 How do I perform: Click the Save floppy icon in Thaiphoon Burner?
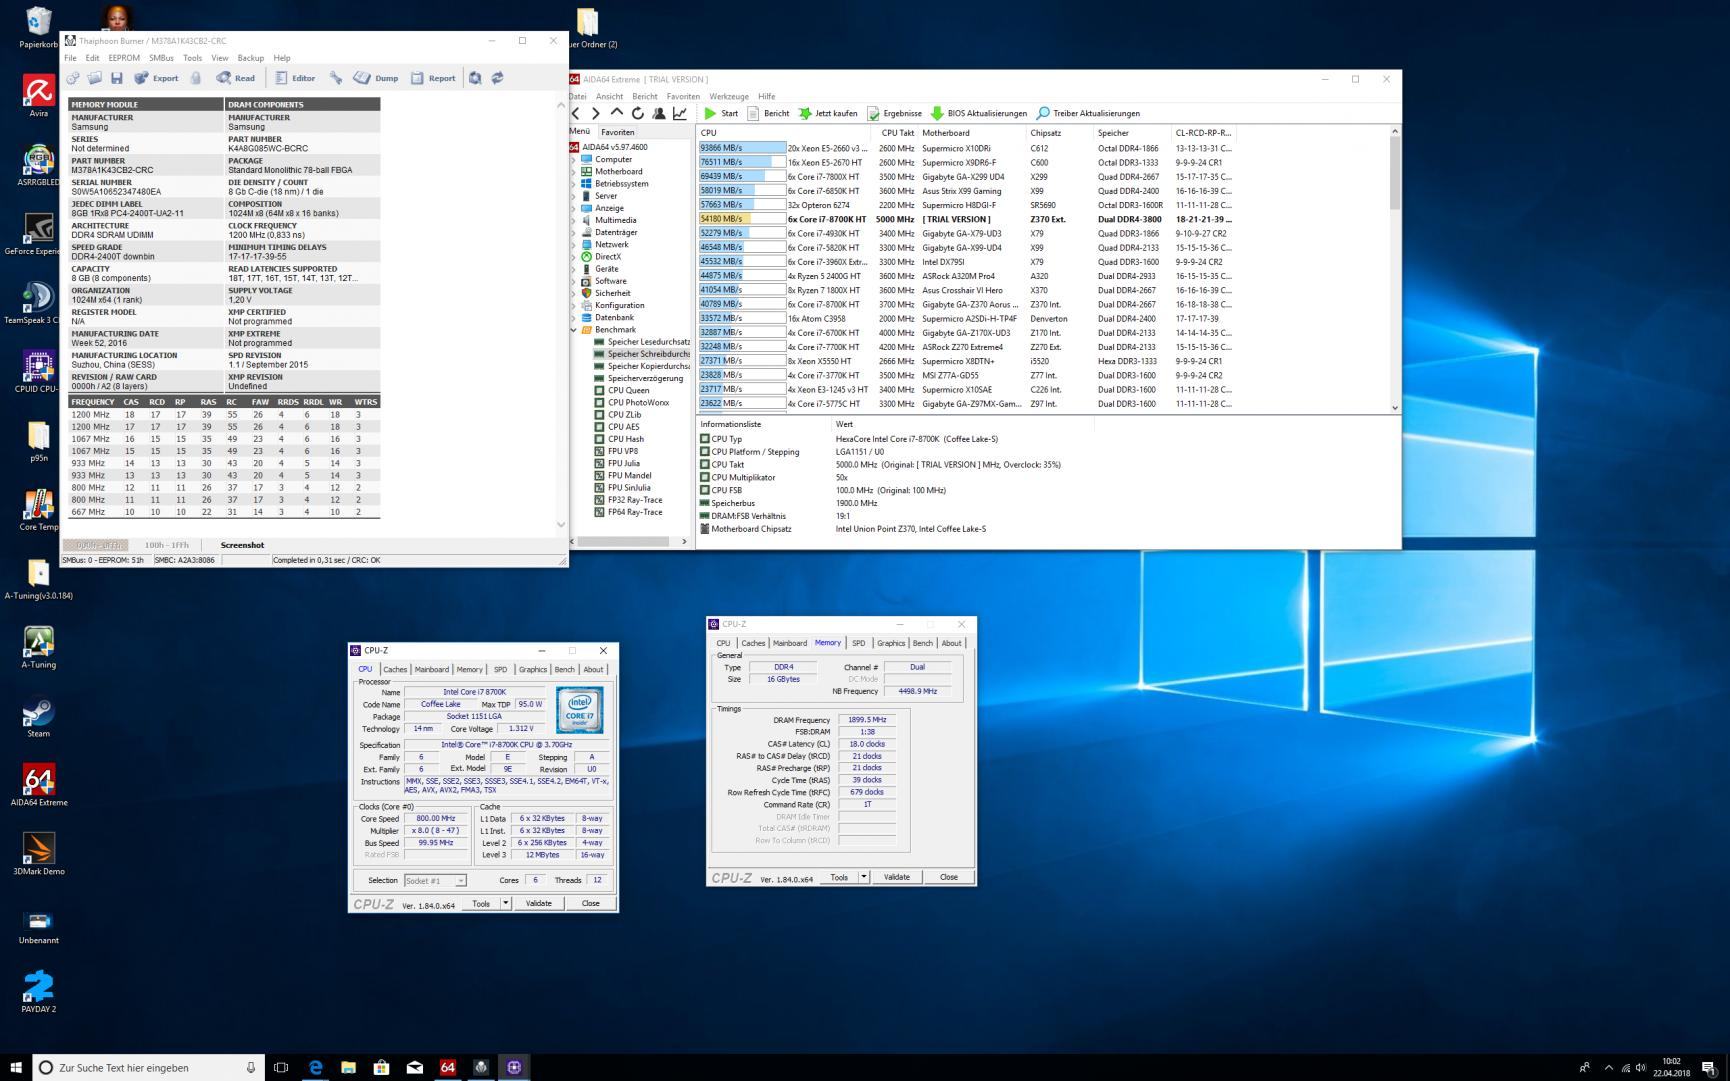116,78
